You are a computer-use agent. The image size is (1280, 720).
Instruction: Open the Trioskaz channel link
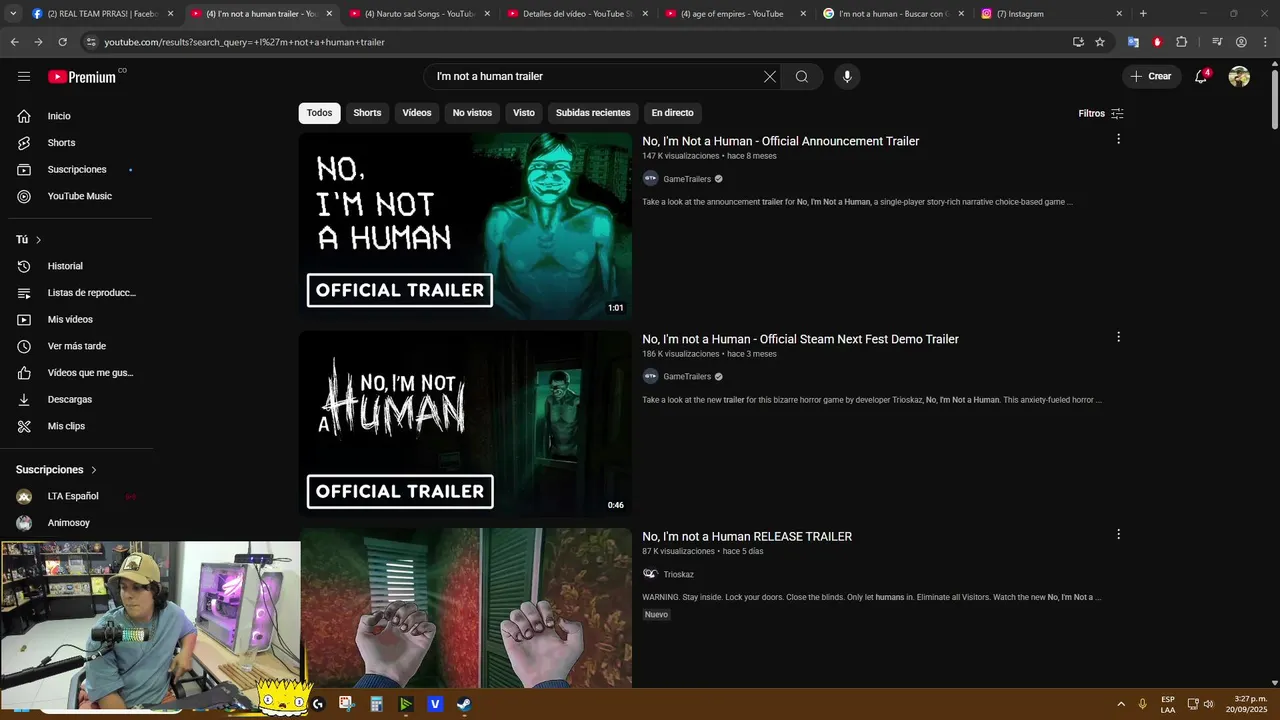(678, 574)
